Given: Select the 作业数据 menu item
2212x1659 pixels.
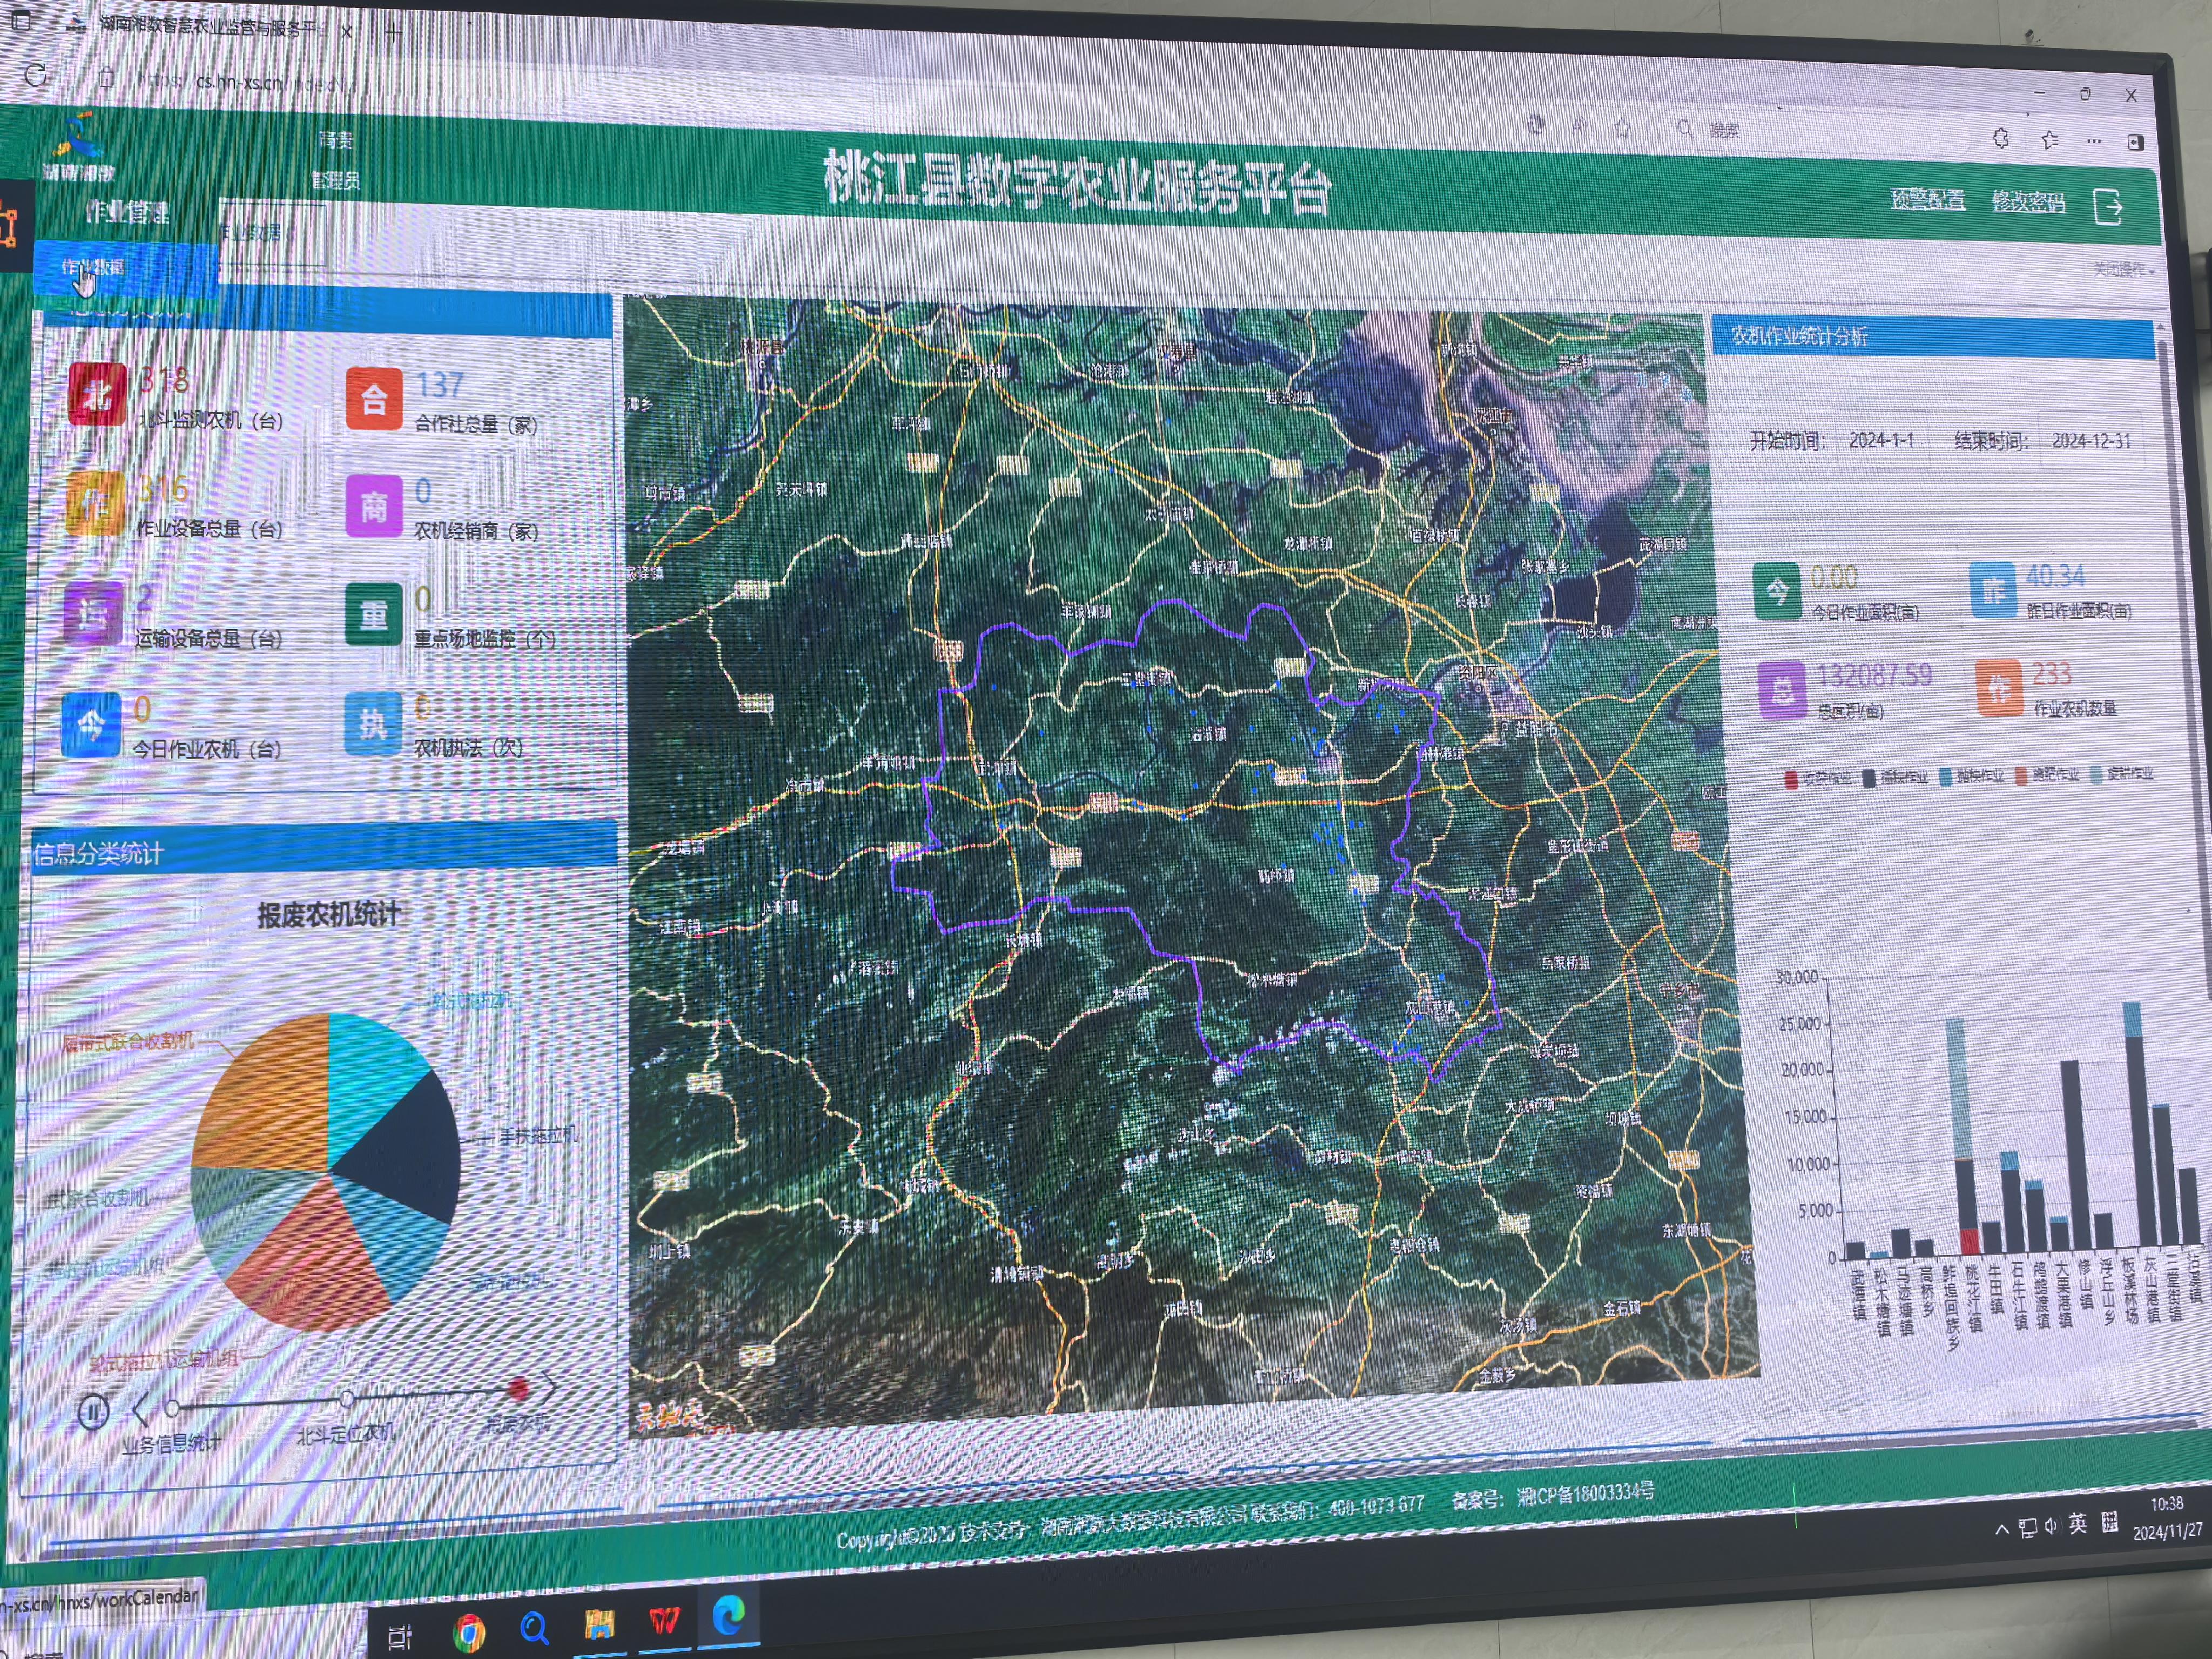Looking at the screenshot, I should [x=94, y=267].
